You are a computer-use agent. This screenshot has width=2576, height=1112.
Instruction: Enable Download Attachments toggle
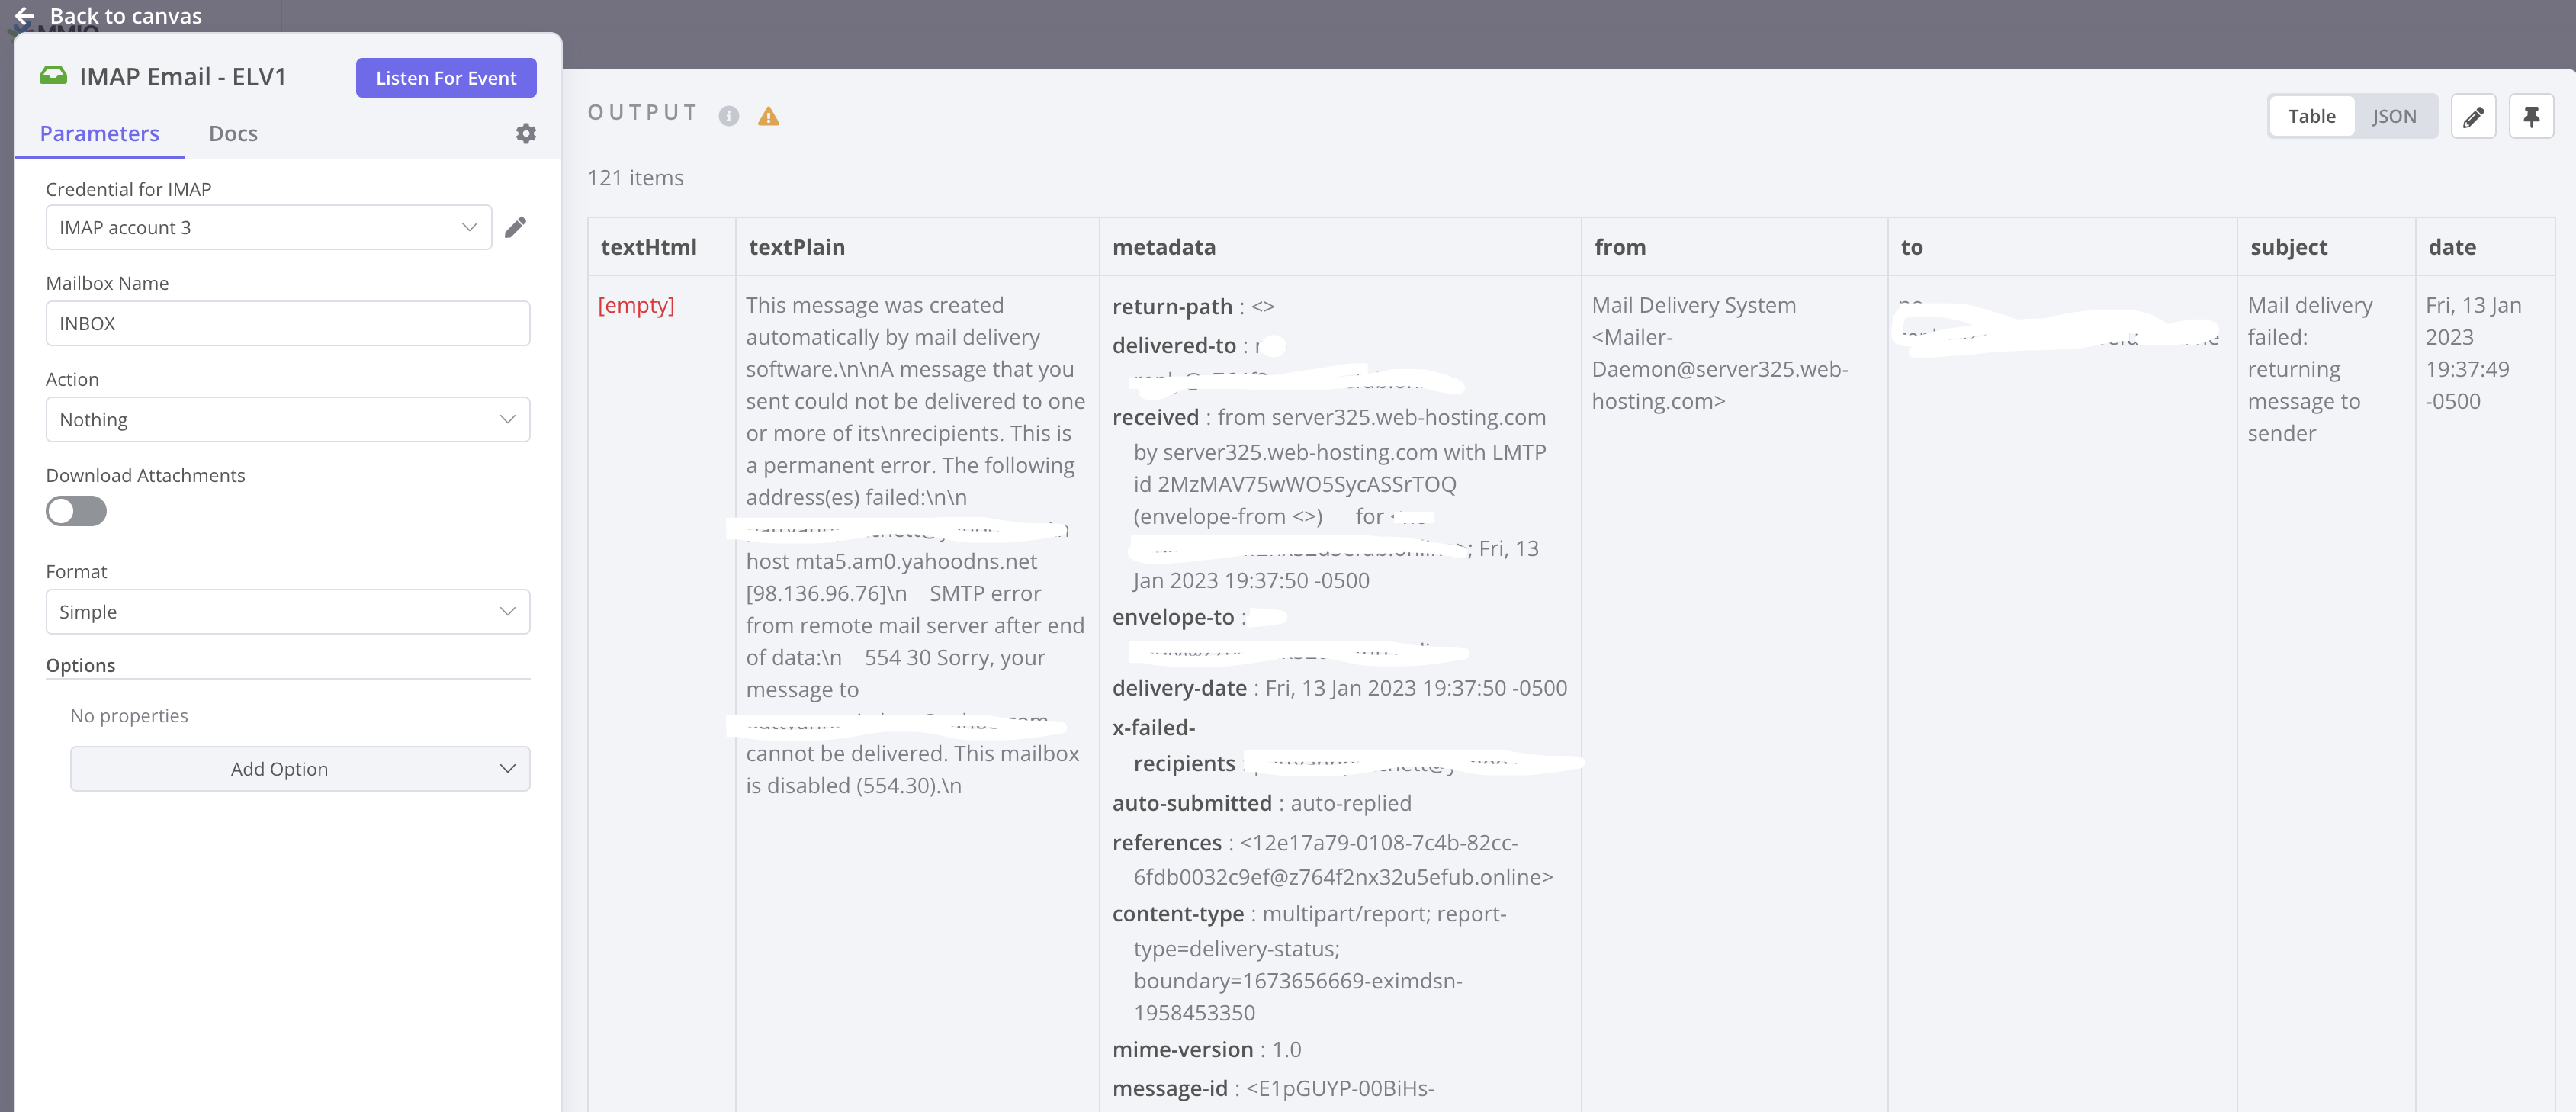click(76, 511)
